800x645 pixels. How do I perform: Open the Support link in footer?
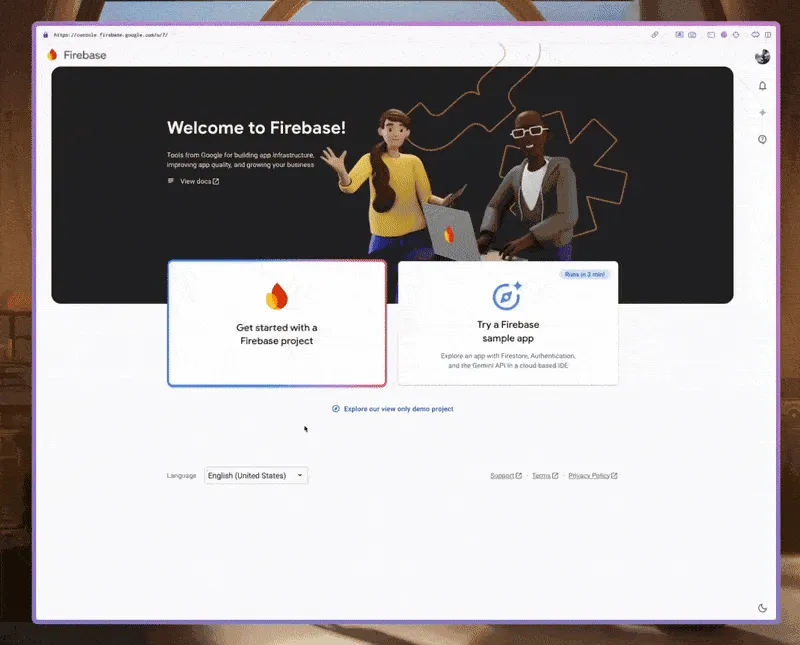coord(505,476)
